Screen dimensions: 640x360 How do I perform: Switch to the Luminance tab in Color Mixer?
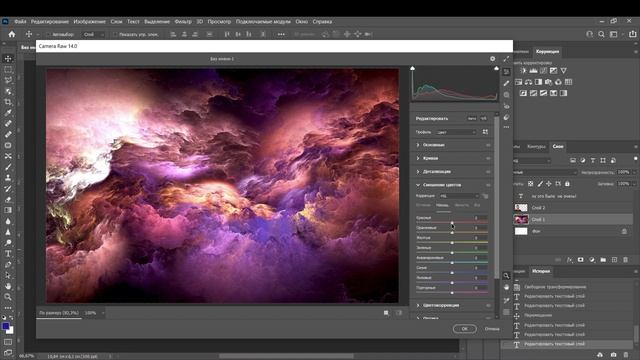coord(462,205)
